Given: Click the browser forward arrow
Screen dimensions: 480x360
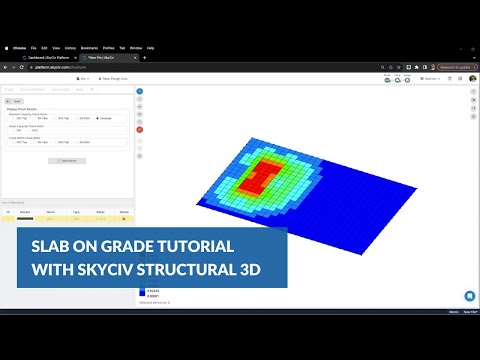Looking at the screenshot, I should (x=13, y=67).
